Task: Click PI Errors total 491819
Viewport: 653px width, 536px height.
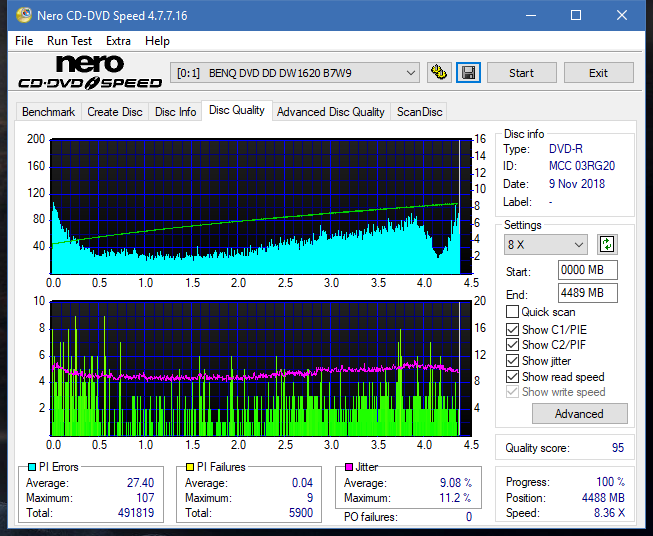Action: coord(136,513)
